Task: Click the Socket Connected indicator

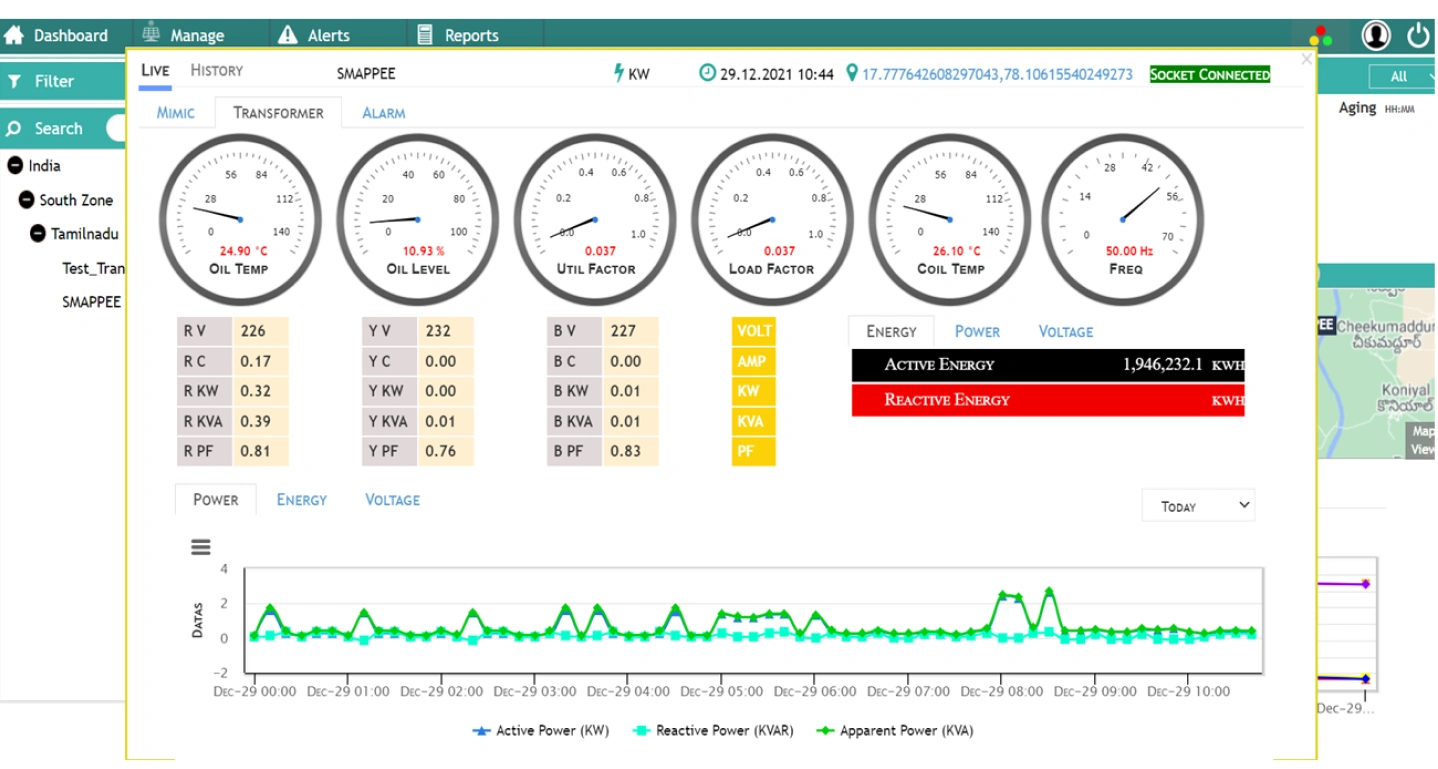Action: click(1209, 73)
